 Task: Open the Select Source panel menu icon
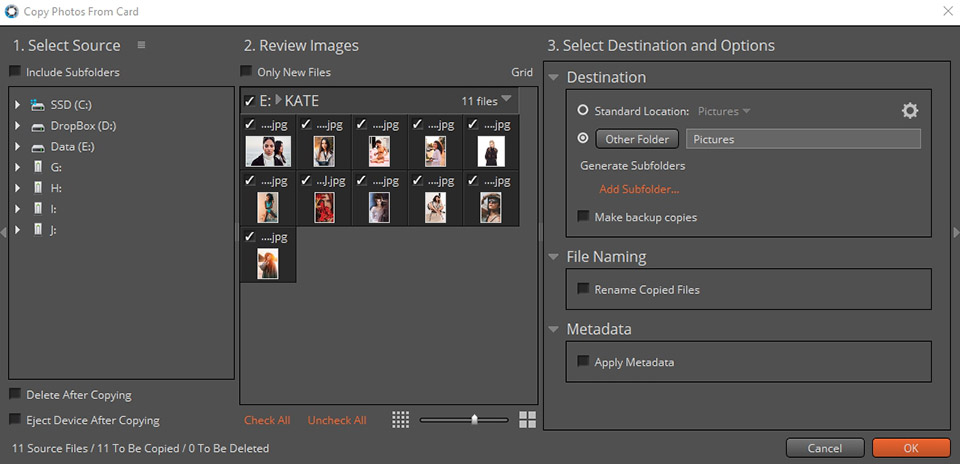(141, 45)
